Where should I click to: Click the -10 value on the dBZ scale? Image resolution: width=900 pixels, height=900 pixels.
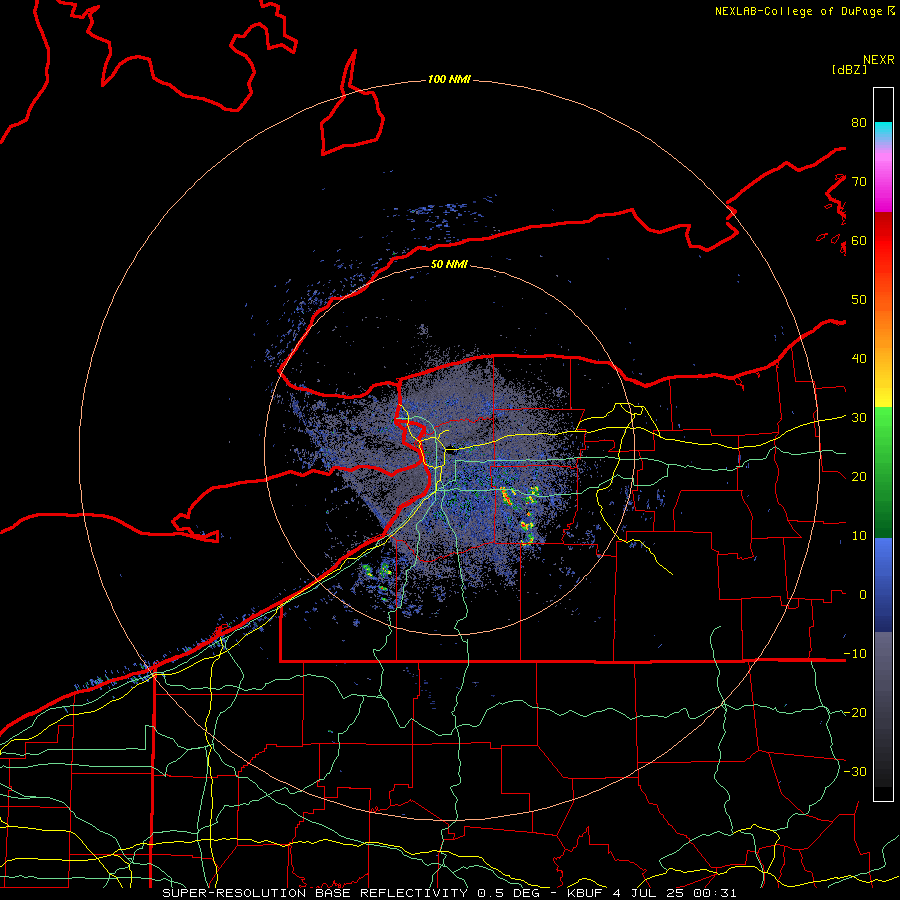[x=855, y=654]
